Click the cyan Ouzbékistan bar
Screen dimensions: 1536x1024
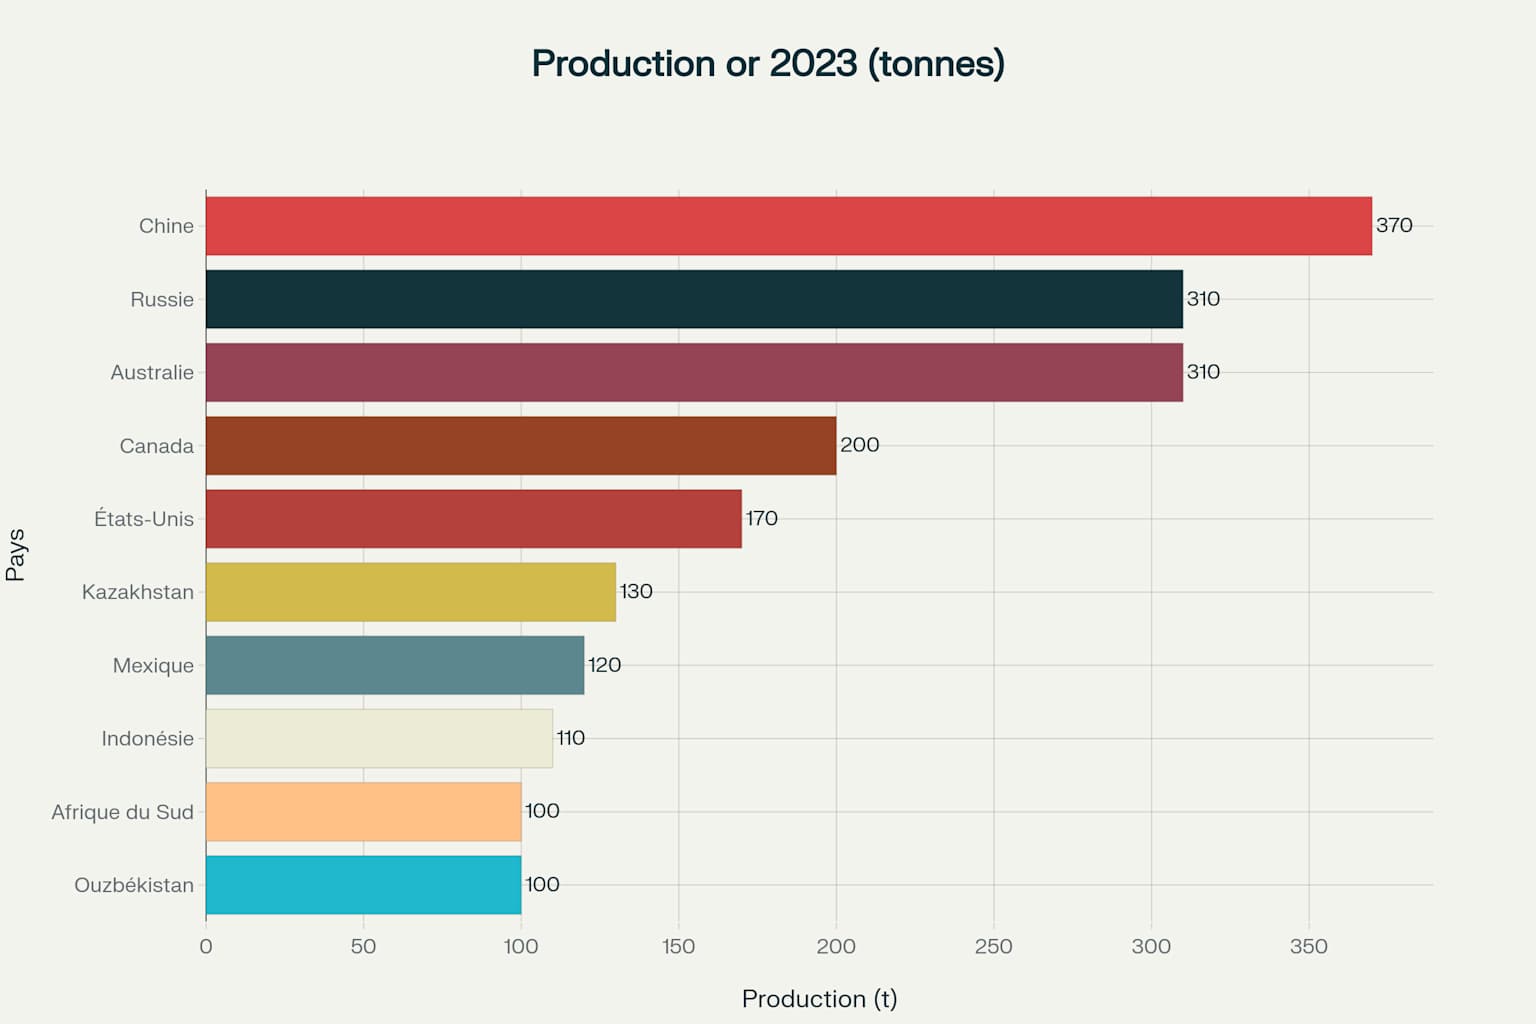[360, 884]
